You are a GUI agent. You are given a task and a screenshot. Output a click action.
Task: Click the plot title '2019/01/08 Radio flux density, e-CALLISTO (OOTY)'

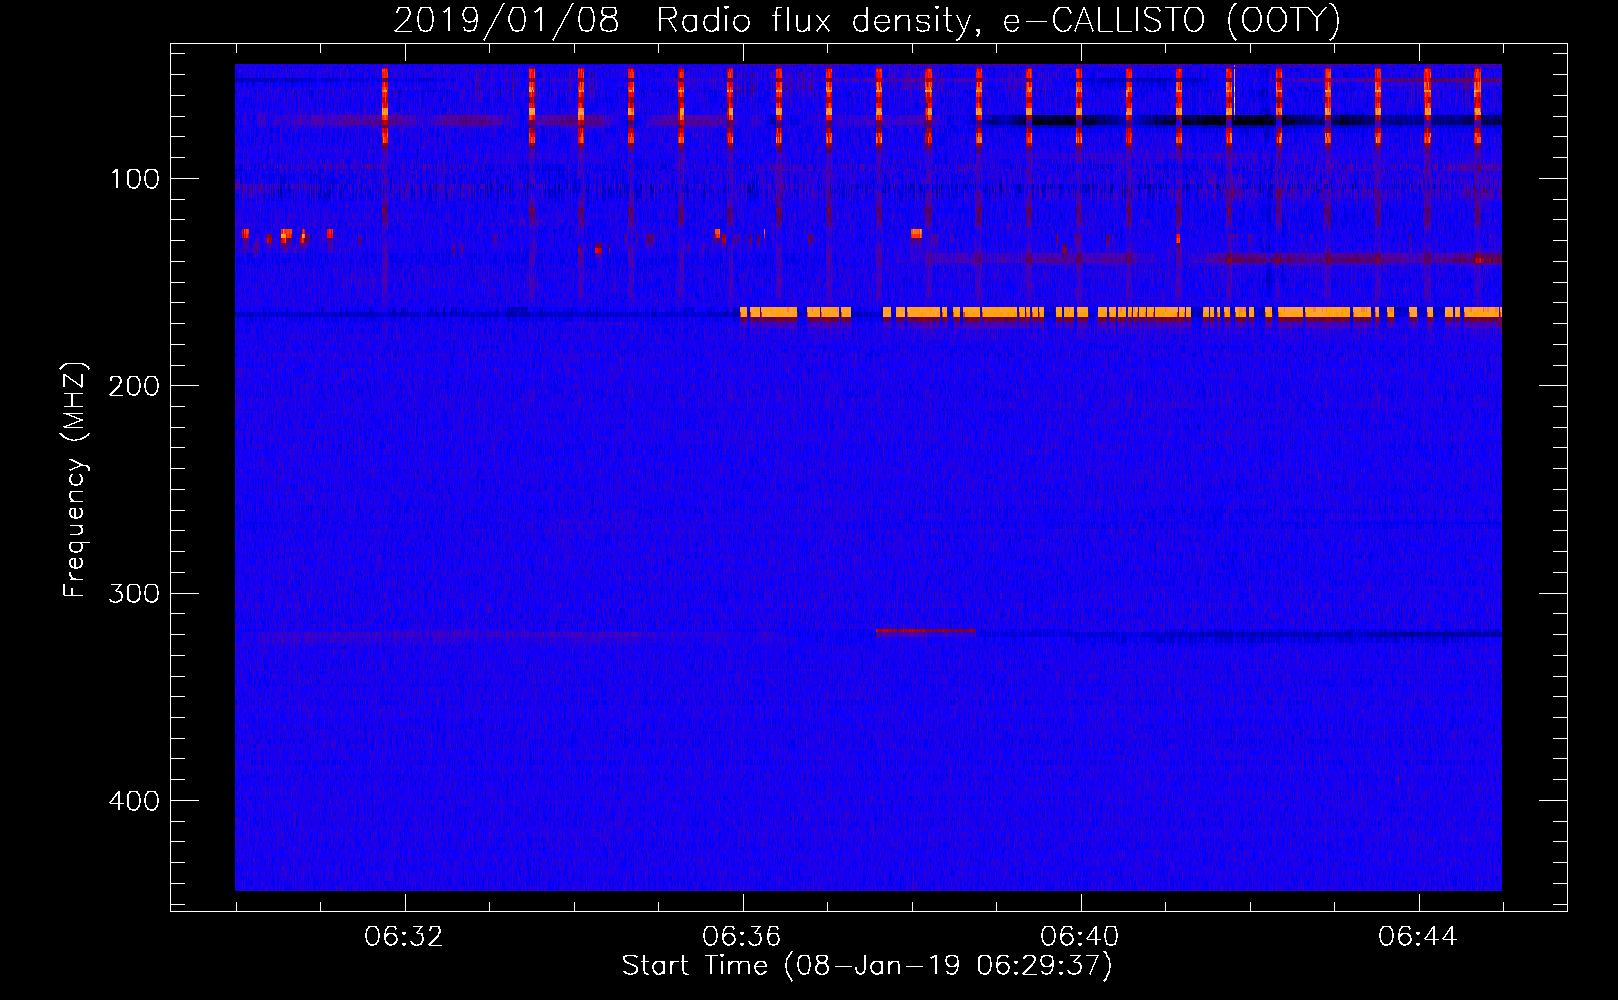coord(867,20)
